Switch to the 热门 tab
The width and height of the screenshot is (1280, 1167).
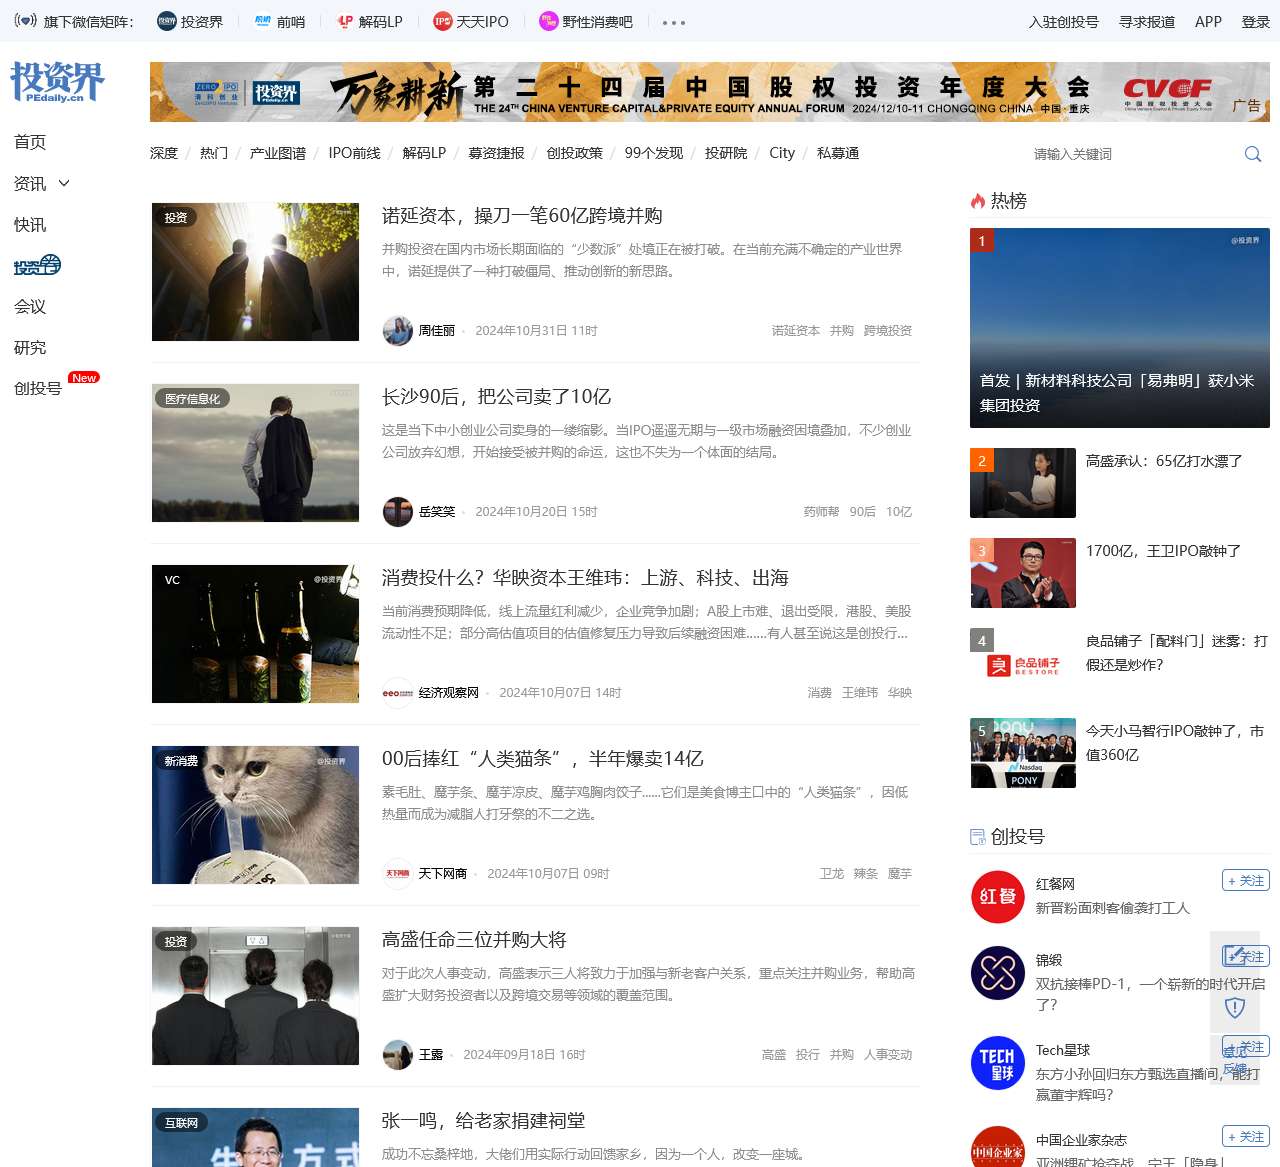pyautogui.click(x=214, y=153)
